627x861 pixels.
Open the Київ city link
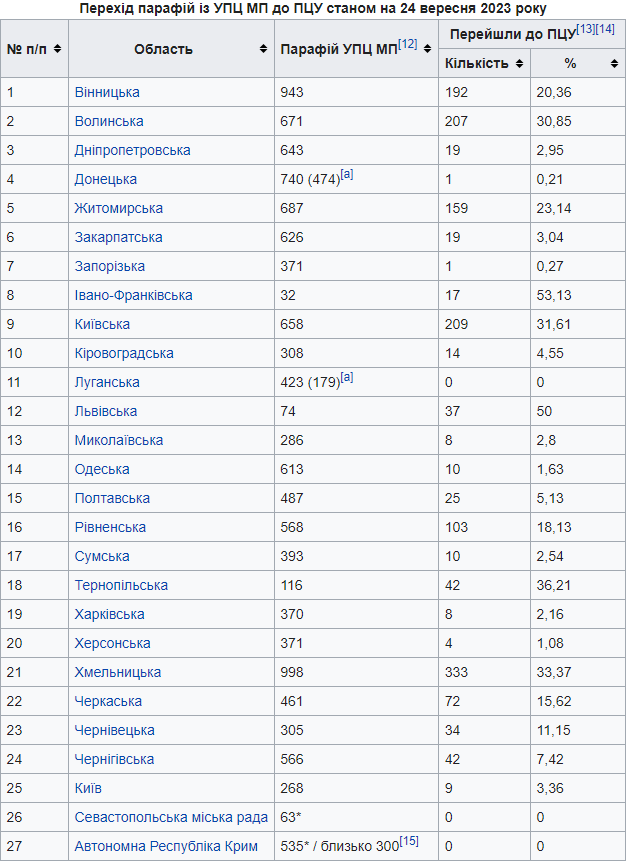(x=88, y=788)
